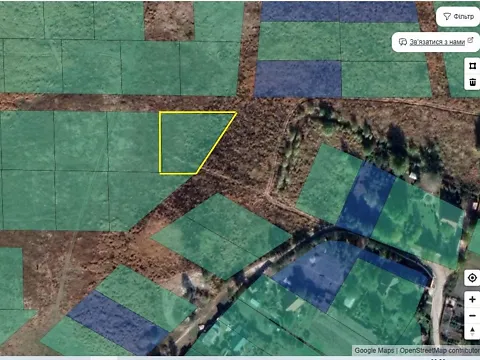
Task: Select the narrow blue strip parcel at lower left
Action: 117,322
